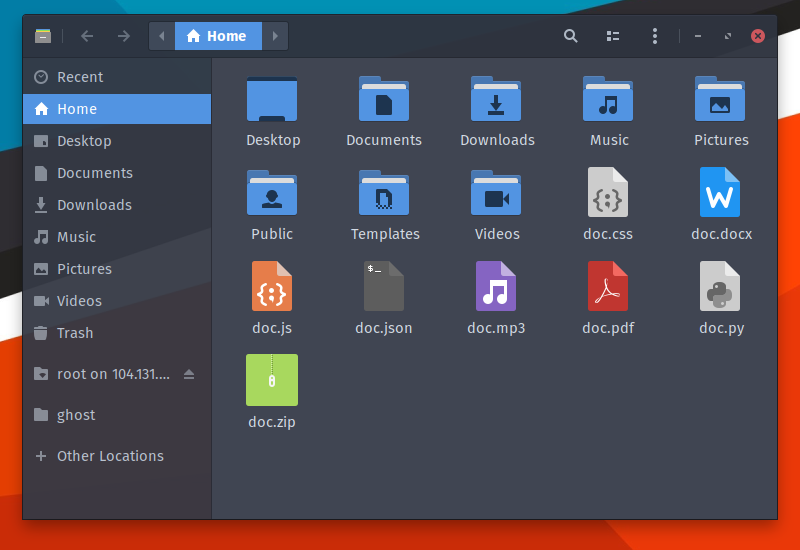Toggle list view mode
This screenshot has height=550, width=800.
click(x=613, y=36)
